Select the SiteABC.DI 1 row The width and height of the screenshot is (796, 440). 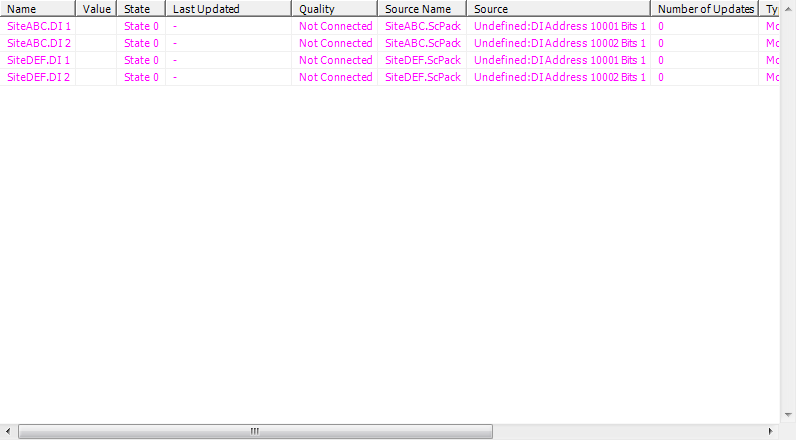(39, 26)
